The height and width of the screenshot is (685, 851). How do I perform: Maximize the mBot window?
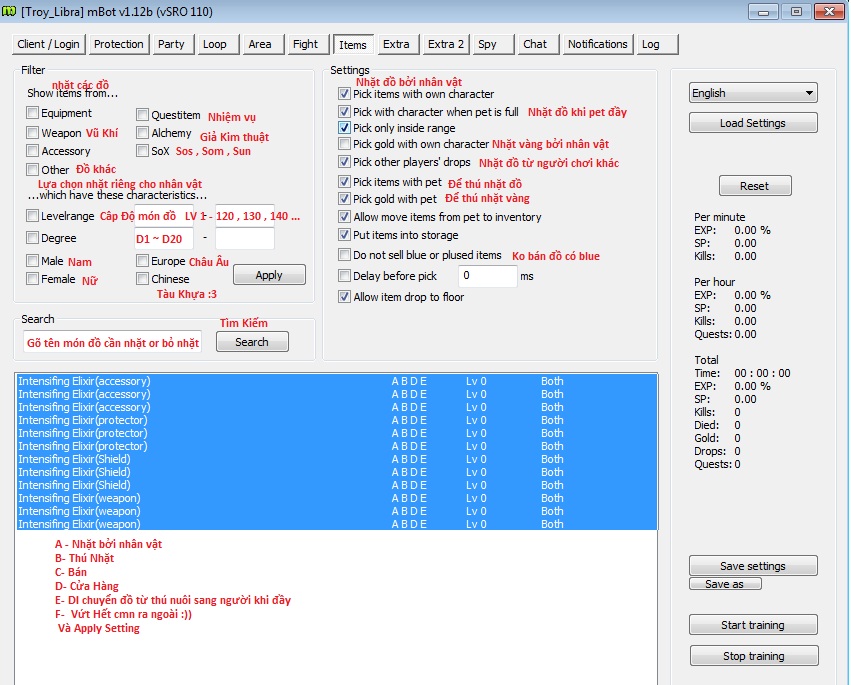coord(796,12)
